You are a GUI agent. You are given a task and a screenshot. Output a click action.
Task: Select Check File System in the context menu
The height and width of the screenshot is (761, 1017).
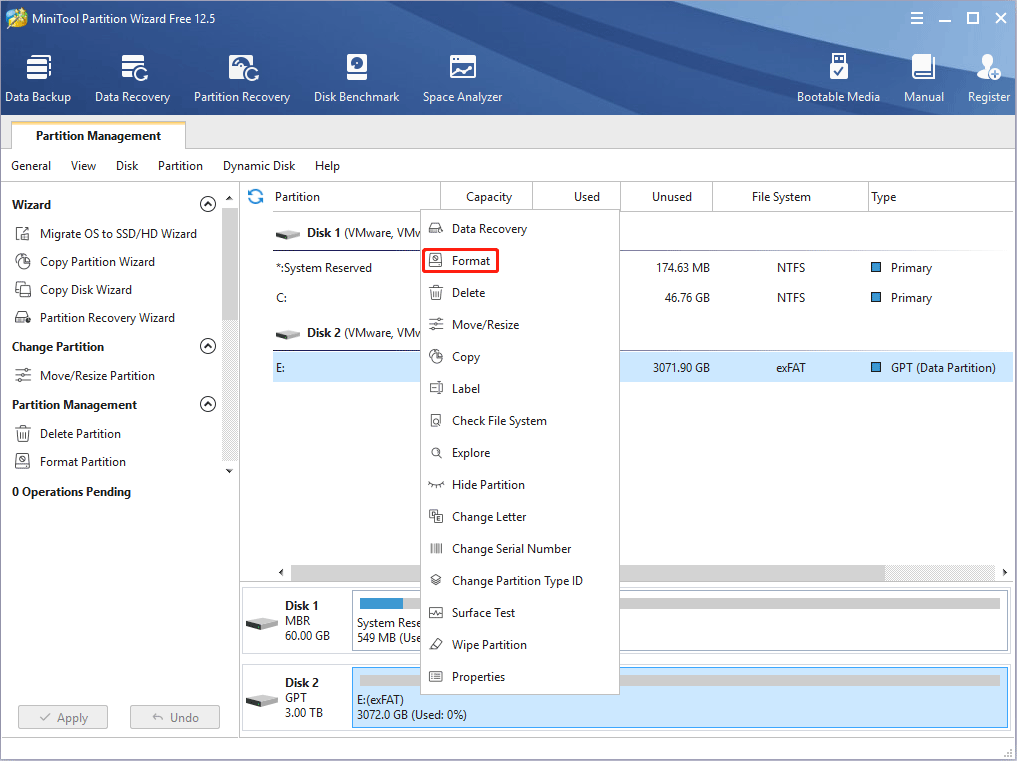[x=520, y=420]
